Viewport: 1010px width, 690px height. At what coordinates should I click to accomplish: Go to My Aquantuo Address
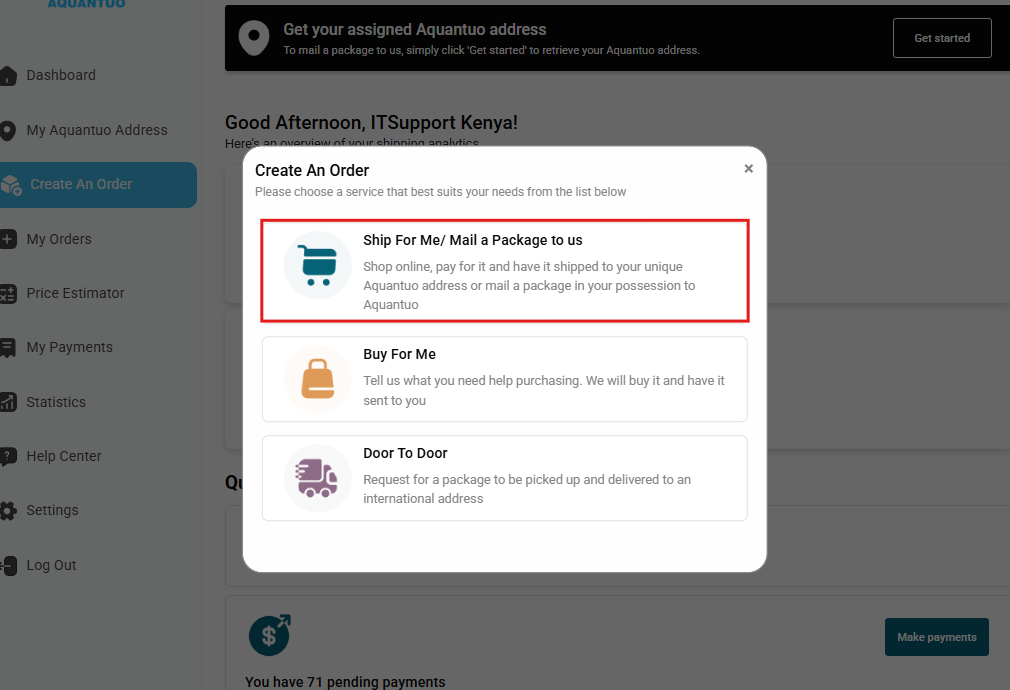coord(96,130)
